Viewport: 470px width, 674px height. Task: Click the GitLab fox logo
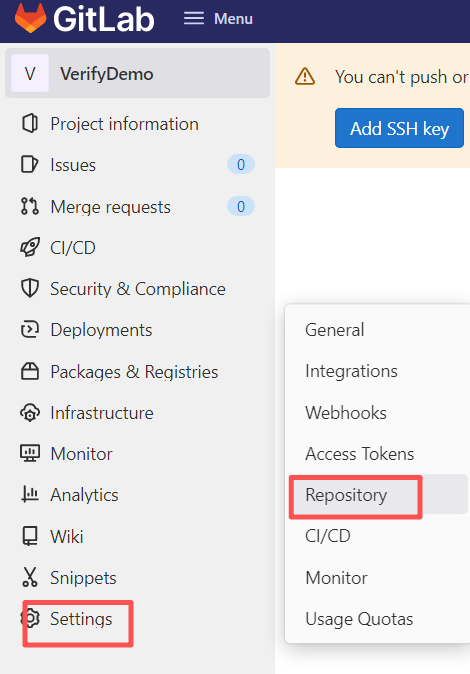30,18
